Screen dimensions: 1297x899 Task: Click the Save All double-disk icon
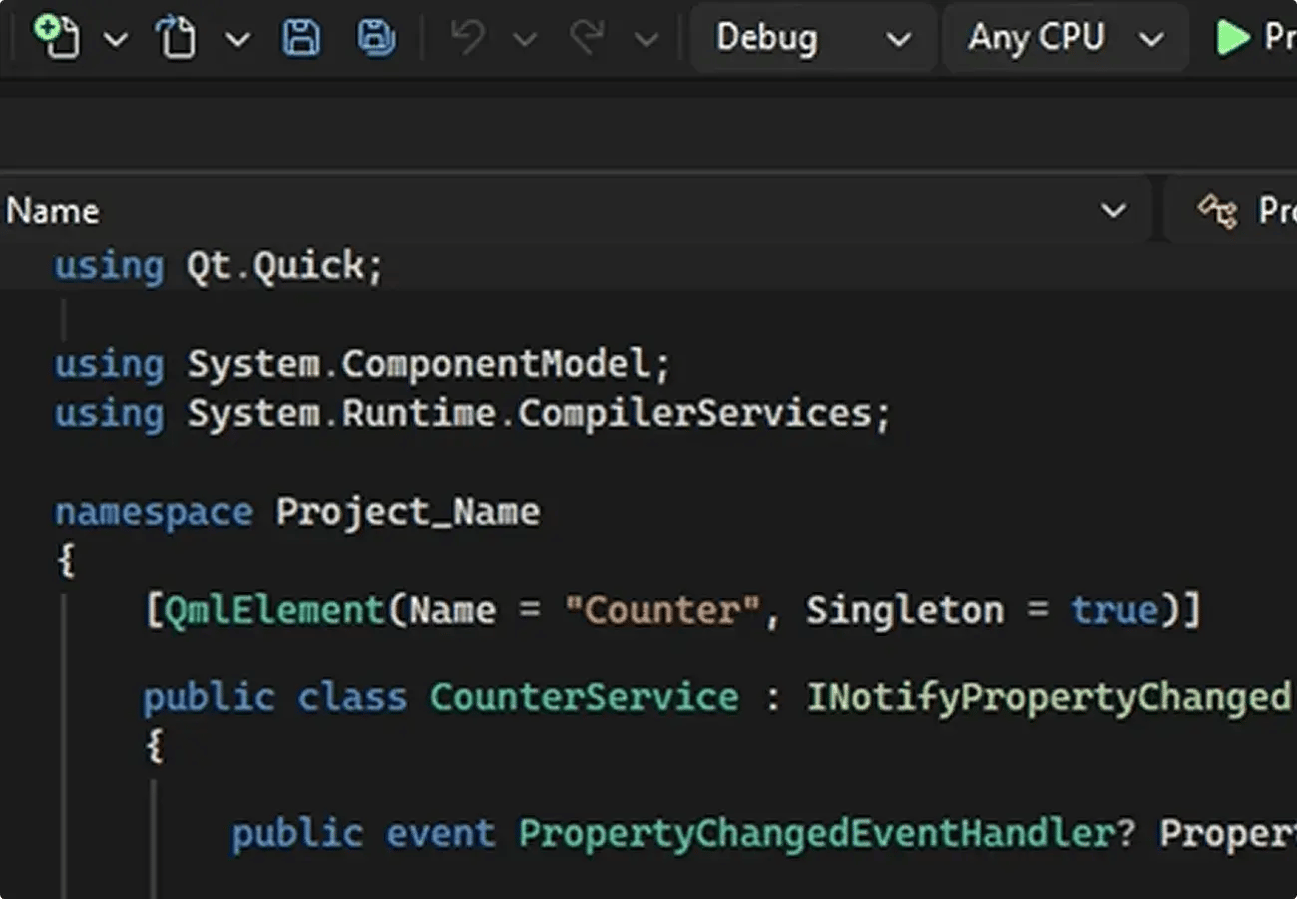click(x=376, y=38)
